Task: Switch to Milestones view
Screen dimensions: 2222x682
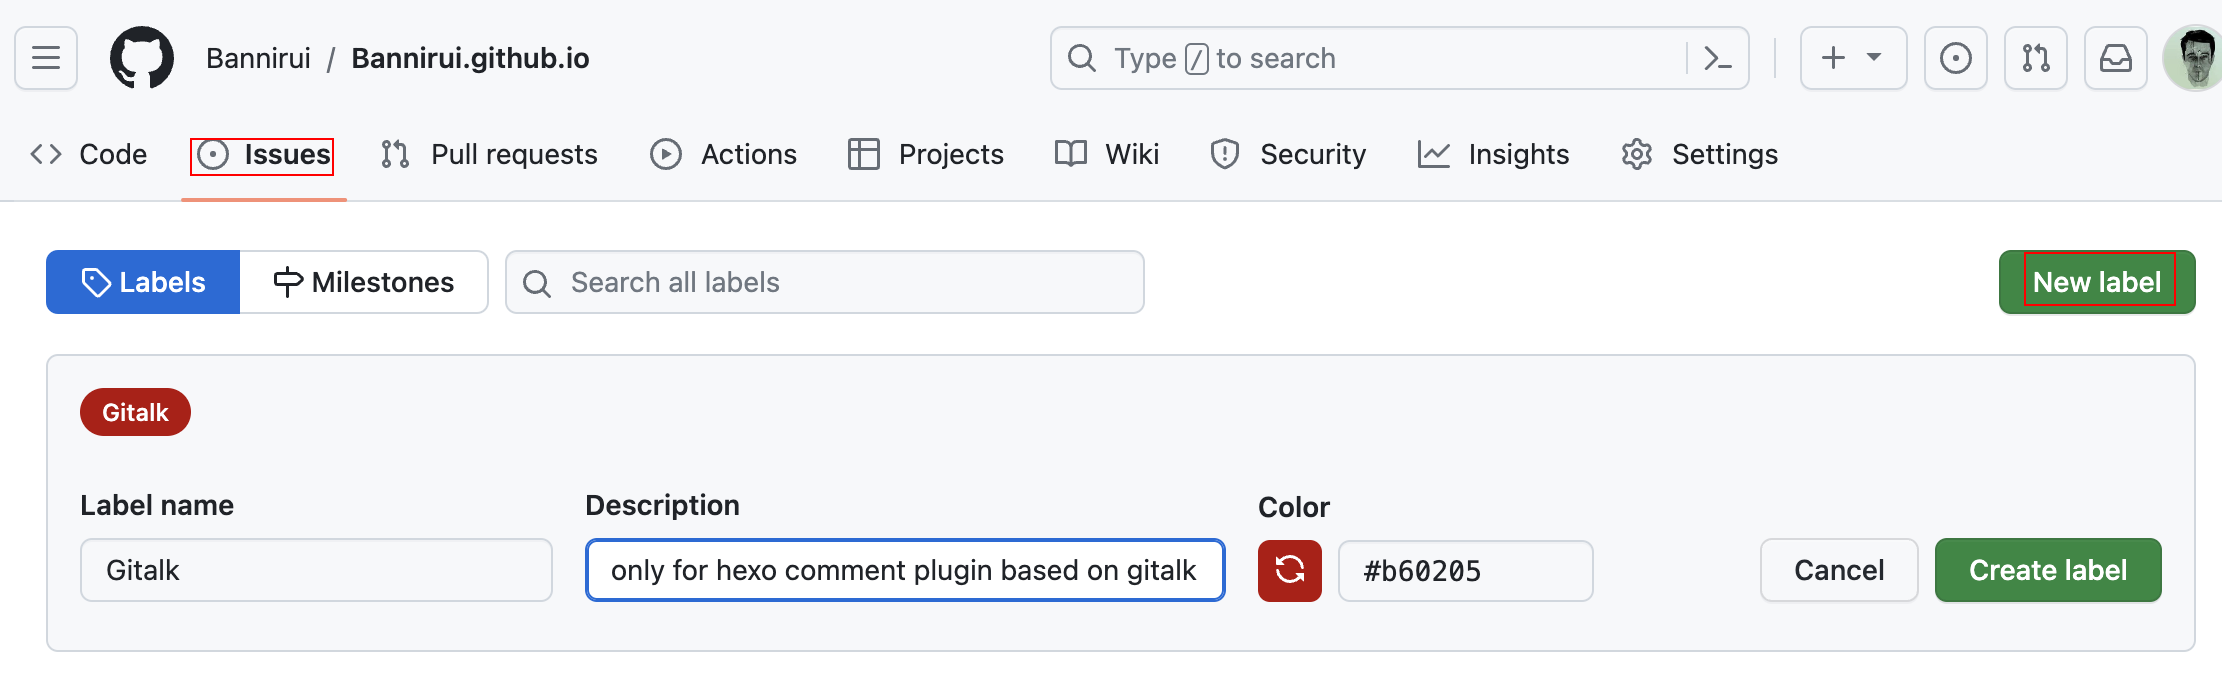Action: tap(364, 282)
